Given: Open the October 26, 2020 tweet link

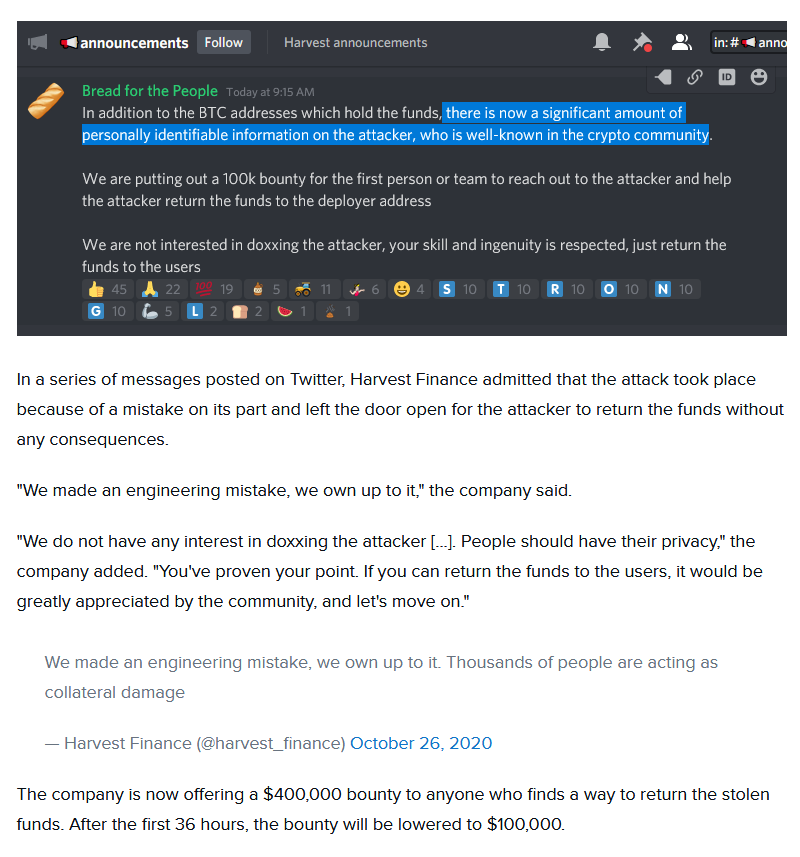Looking at the screenshot, I should (x=421, y=743).
